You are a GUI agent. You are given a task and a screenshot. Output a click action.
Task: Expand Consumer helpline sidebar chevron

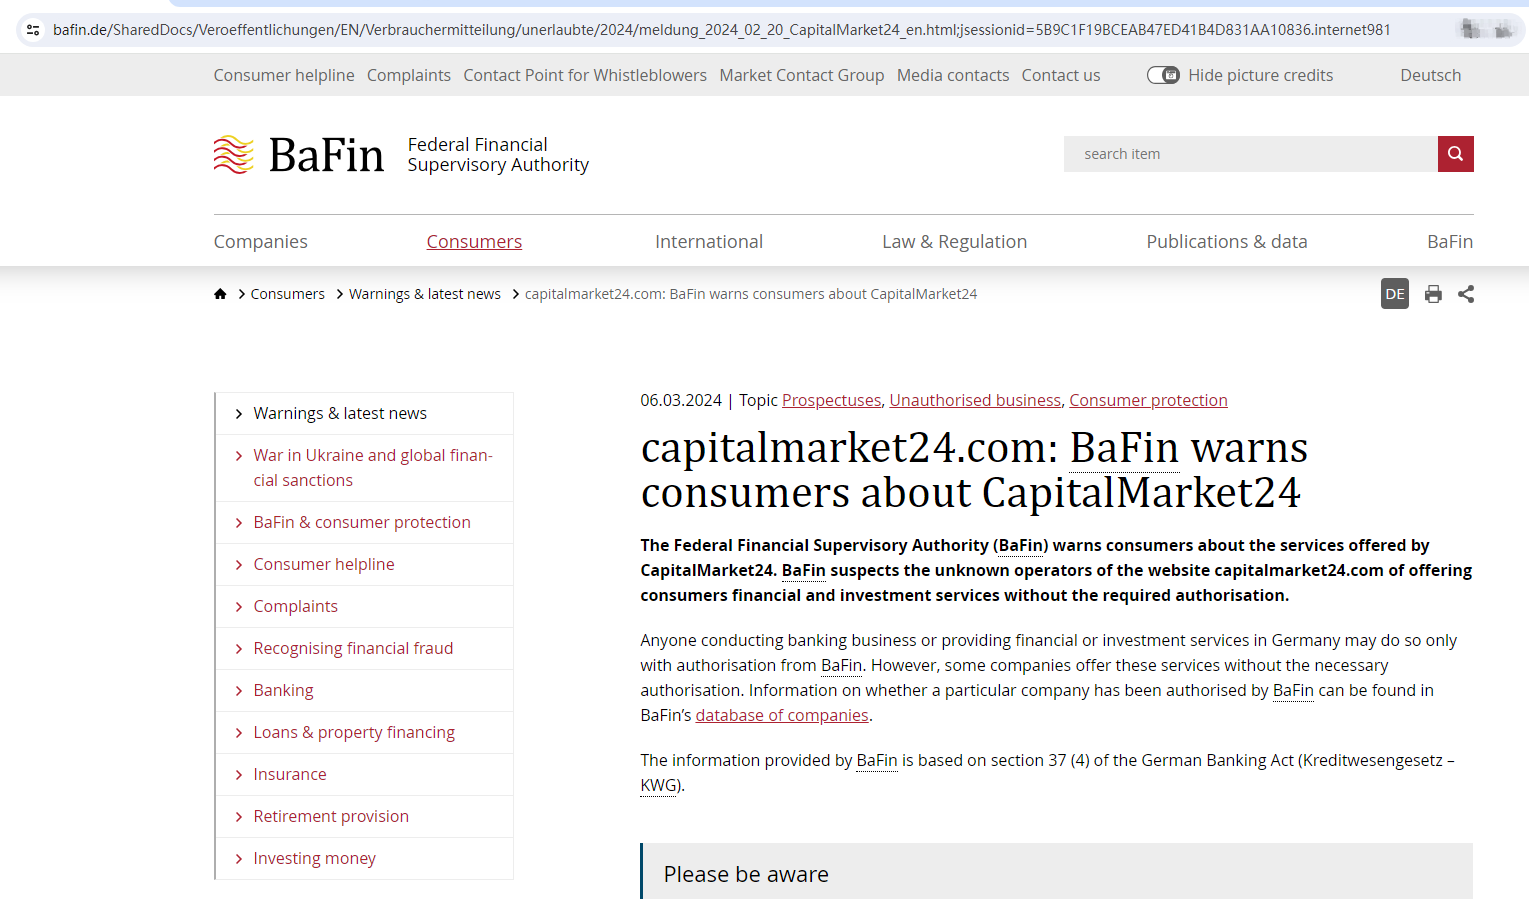[238, 565]
